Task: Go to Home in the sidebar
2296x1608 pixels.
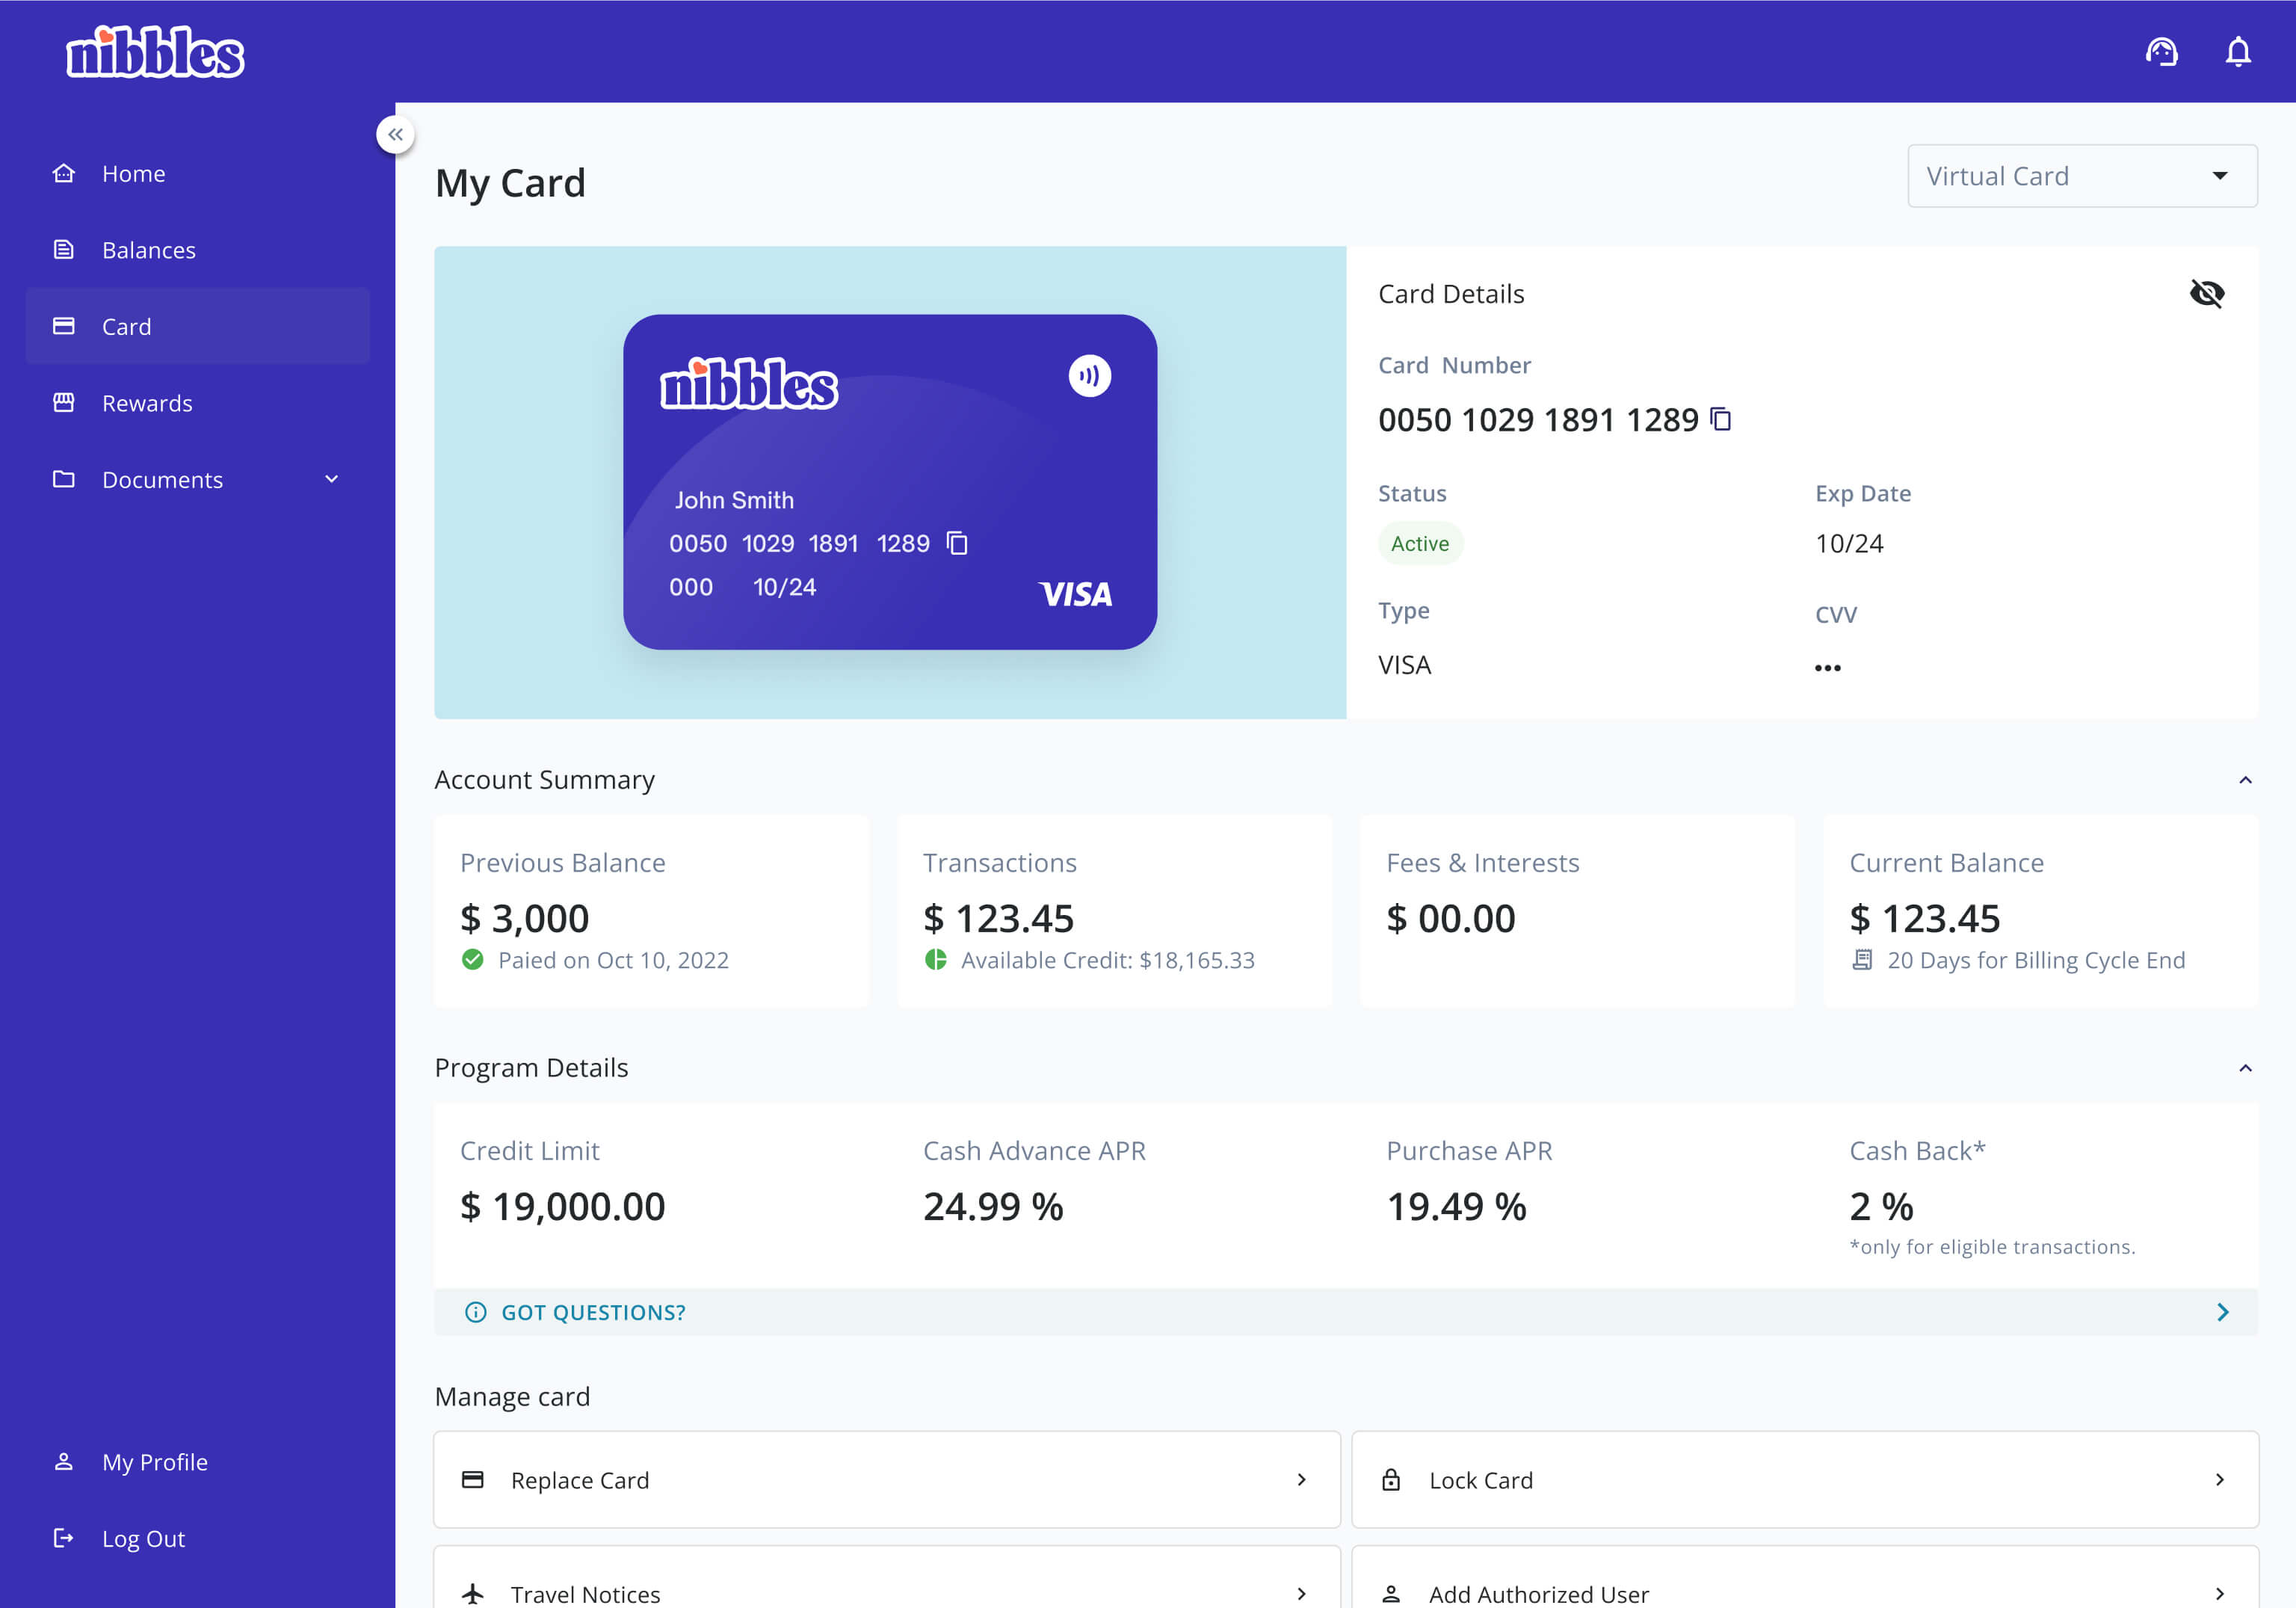Action: point(198,173)
